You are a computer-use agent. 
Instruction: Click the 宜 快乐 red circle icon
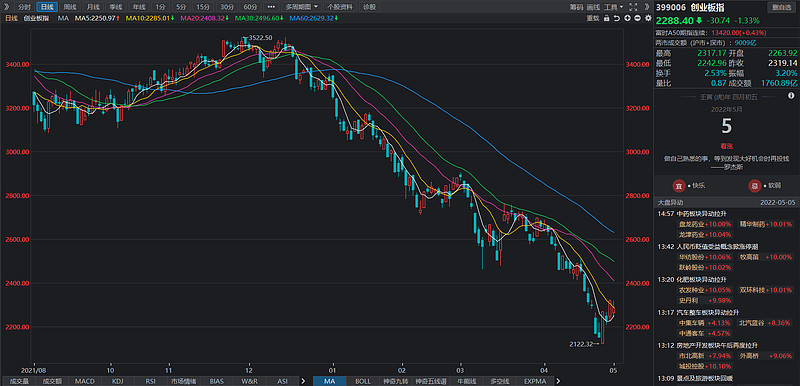point(679,186)
